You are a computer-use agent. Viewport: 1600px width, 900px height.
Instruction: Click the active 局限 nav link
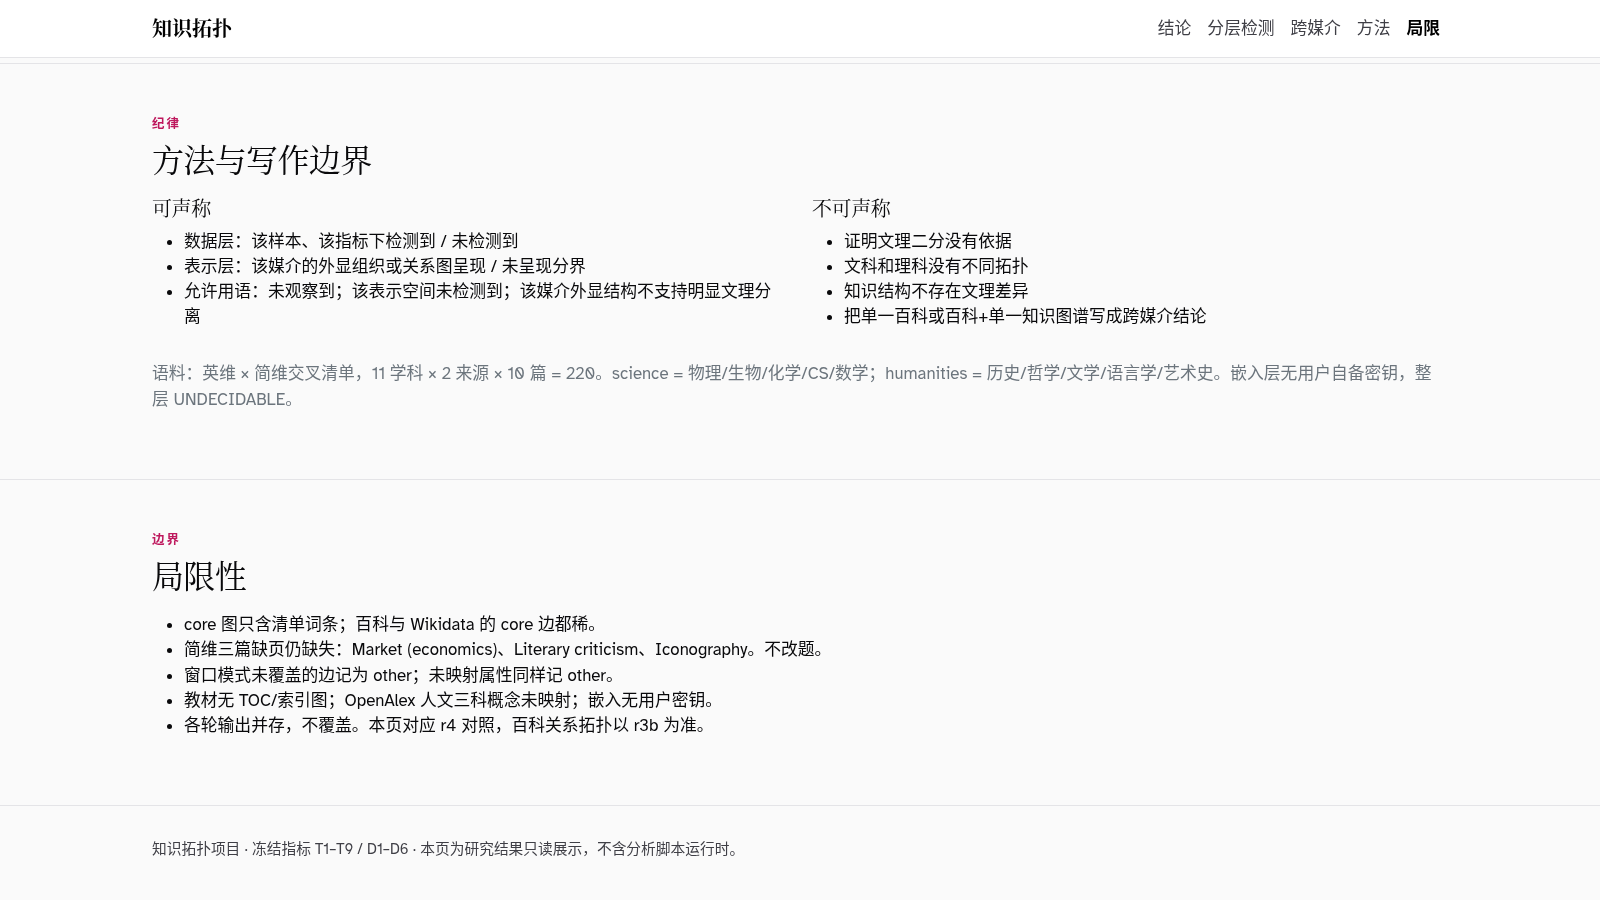pyautogui.click(x=1423, y=28)
